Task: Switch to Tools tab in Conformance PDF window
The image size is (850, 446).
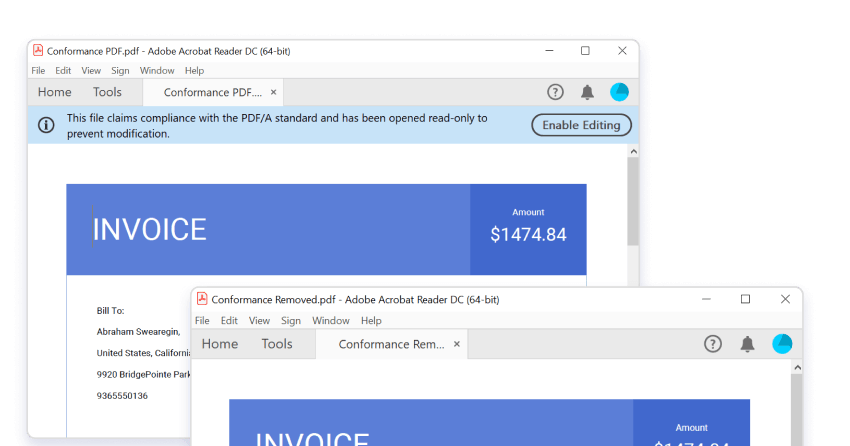Action: click(x=107, y=92)
